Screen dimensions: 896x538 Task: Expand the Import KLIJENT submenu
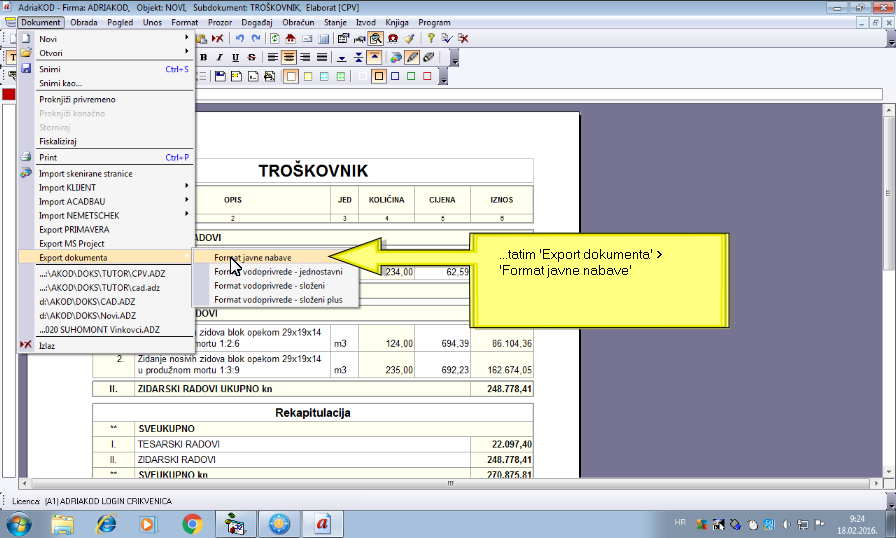tap(106, 187)
